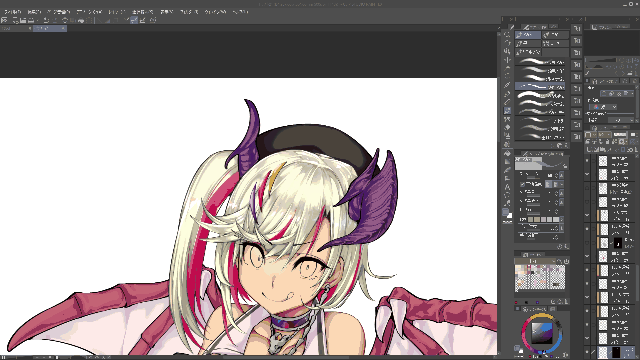Toggle visibility of layer with black mask thumbnail
Image resolution: width=640 pixels, height=360 pixels.
coord(587,243)
